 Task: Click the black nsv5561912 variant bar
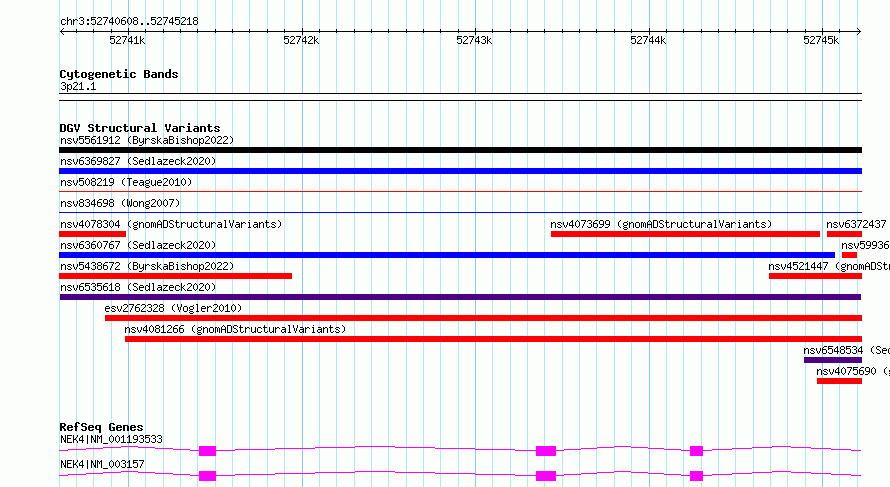(x=460, y=150)
